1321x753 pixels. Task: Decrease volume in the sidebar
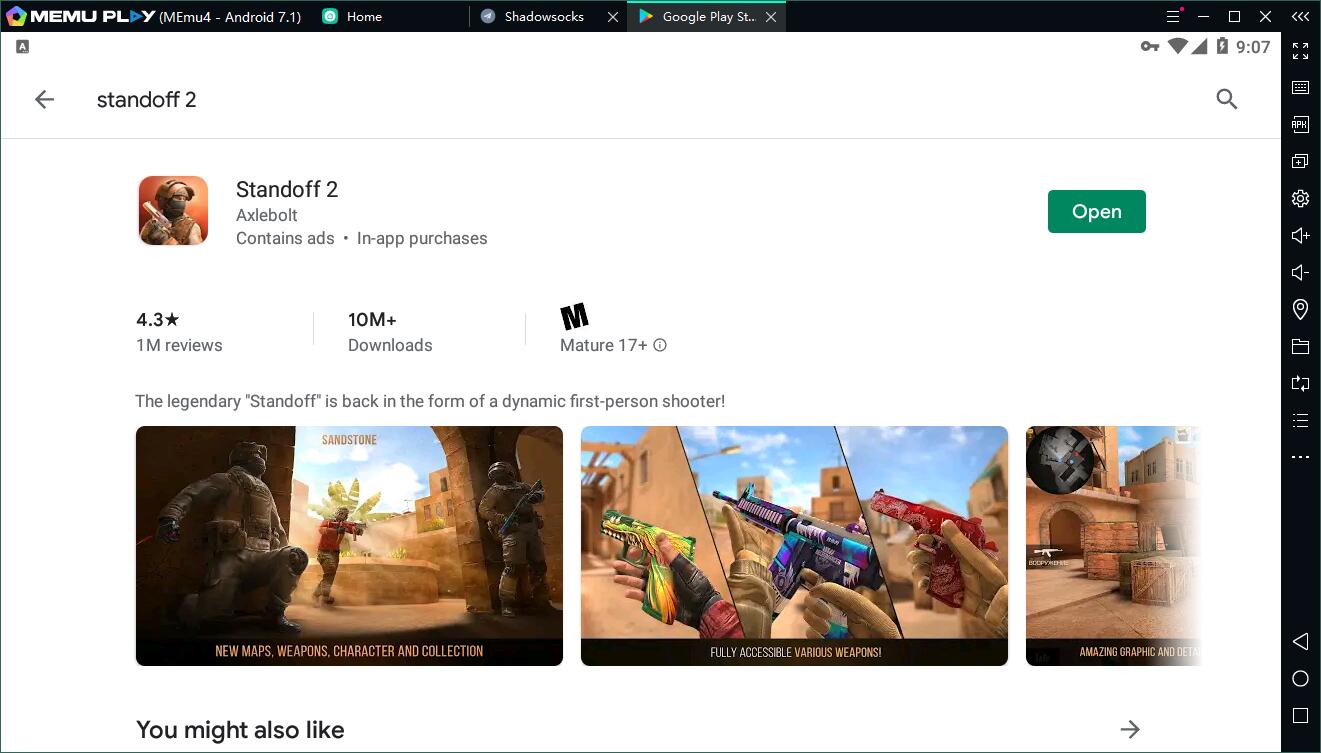[x=1300, y=273]
